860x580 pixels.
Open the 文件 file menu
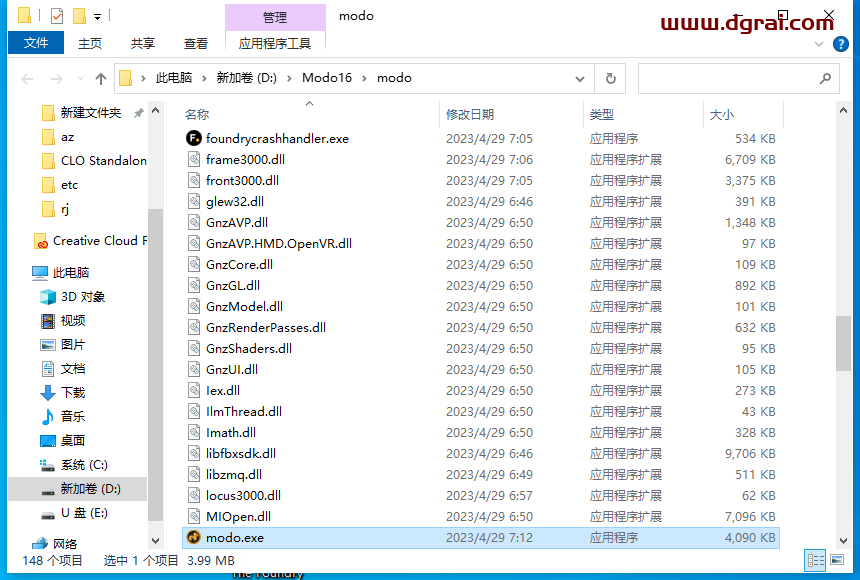point(36,43)
